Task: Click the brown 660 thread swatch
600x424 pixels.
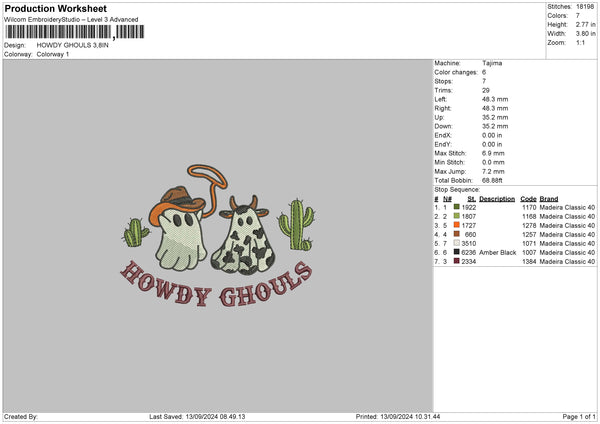Action: (x=457, y=234)
